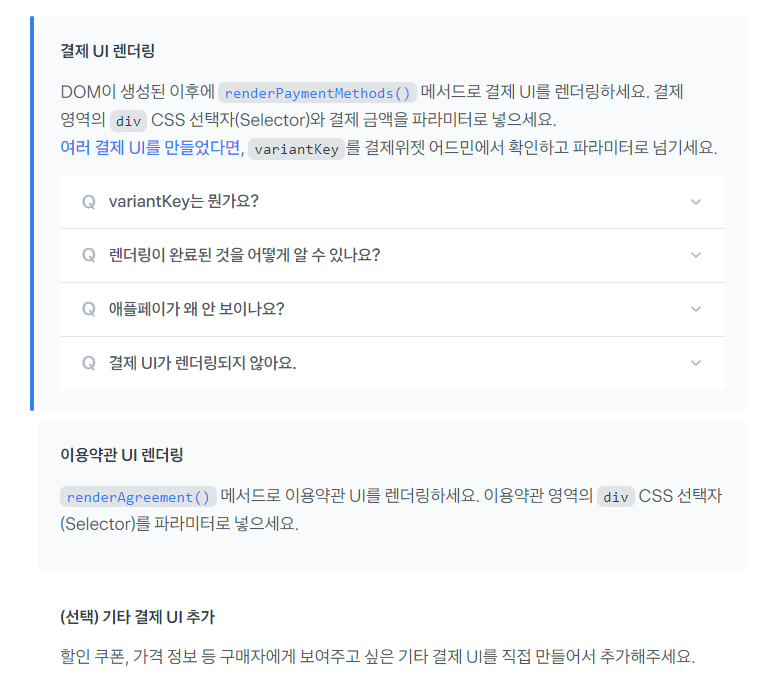757x689 pixels.
Task: Expand the variantKey는 뭔가요? chevron arrow
Action: click(696, 202)
